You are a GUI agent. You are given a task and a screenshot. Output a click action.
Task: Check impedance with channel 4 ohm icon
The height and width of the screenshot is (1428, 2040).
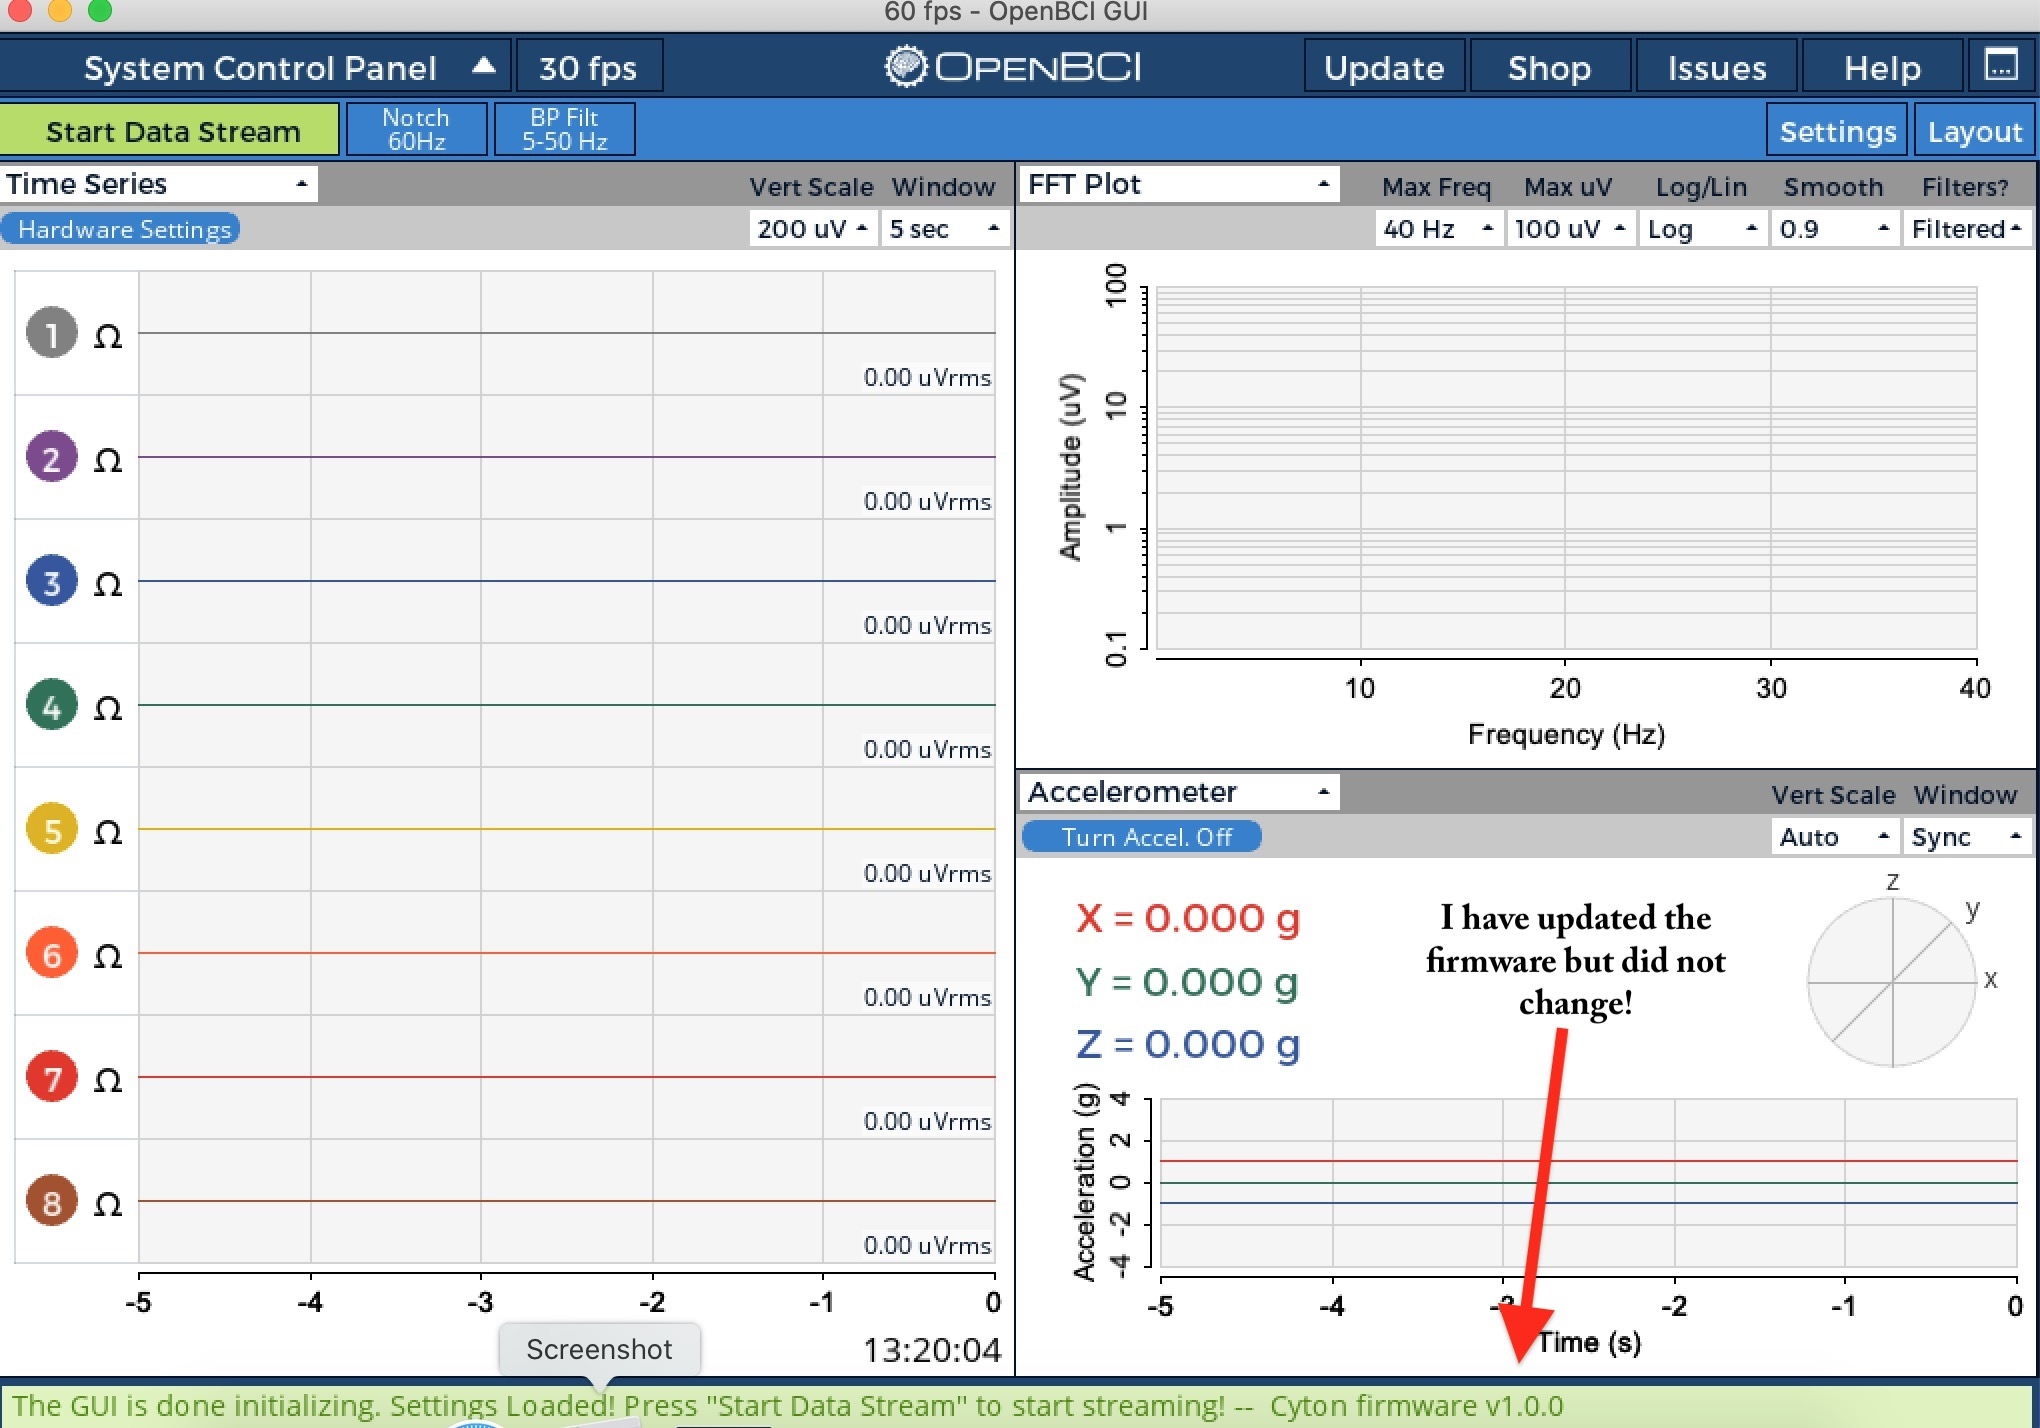pyautogui.click(x=108, y=708)
